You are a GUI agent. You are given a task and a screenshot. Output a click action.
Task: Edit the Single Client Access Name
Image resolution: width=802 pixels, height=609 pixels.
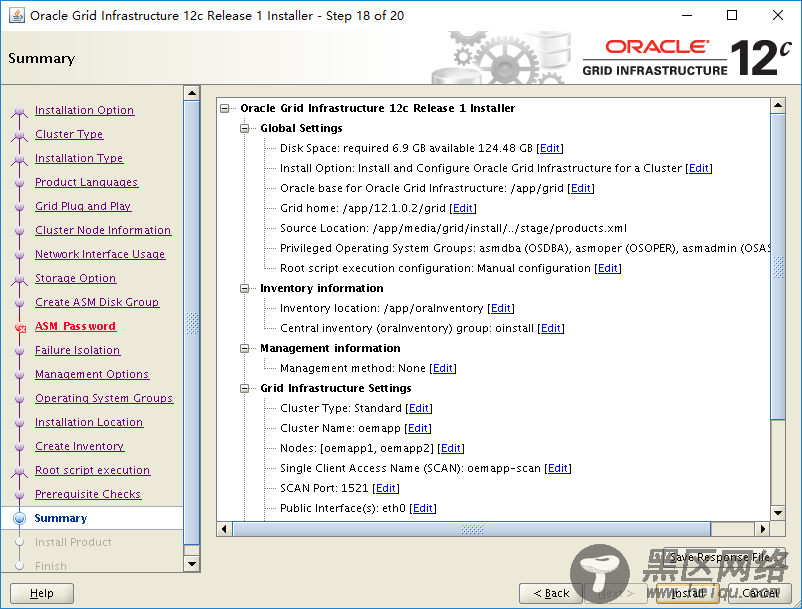point(558,468)
